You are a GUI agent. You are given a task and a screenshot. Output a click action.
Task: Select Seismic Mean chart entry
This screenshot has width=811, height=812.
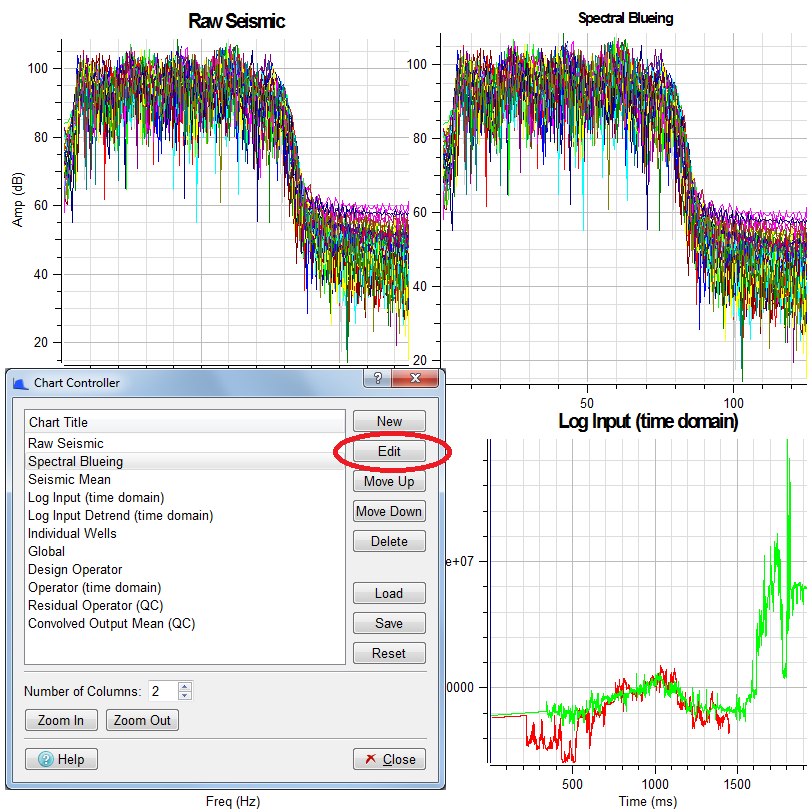69,480
